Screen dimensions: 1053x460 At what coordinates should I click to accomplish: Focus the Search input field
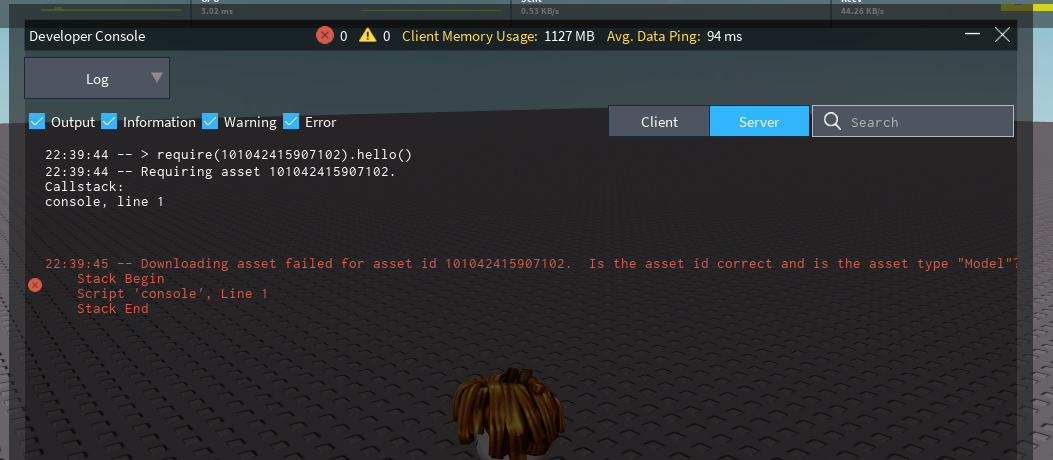coord(913,122)
